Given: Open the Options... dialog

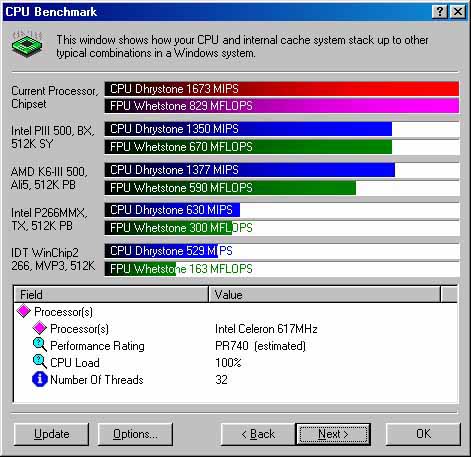Looking at the screenshot, I should point(135,434).
